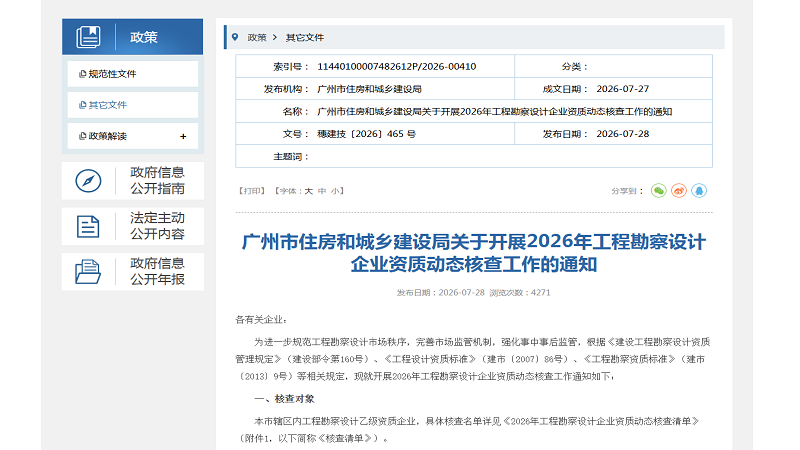This screenshot has height=450, width=800.
Task: Open 政府信息公开年报 link
Action: coord(157,271)
